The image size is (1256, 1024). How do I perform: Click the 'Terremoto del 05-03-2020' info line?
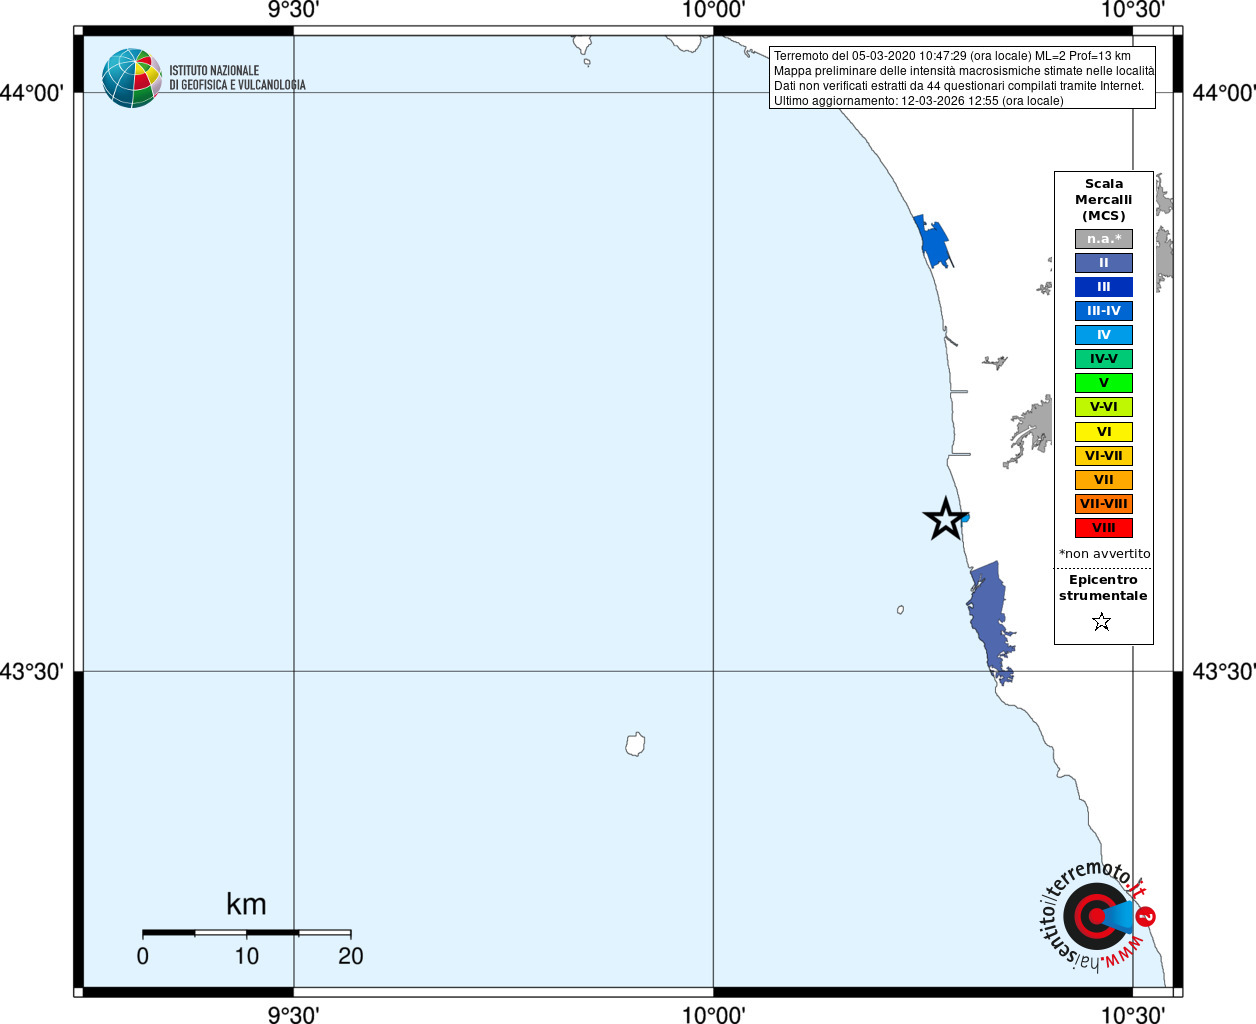(952, 56)
